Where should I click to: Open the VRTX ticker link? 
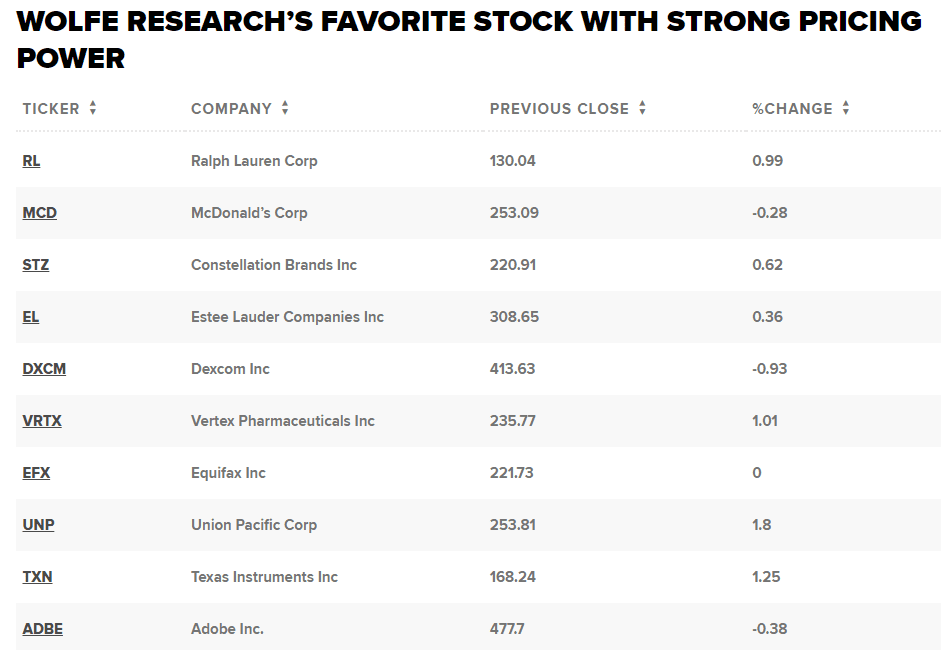[x=42, y=421]
